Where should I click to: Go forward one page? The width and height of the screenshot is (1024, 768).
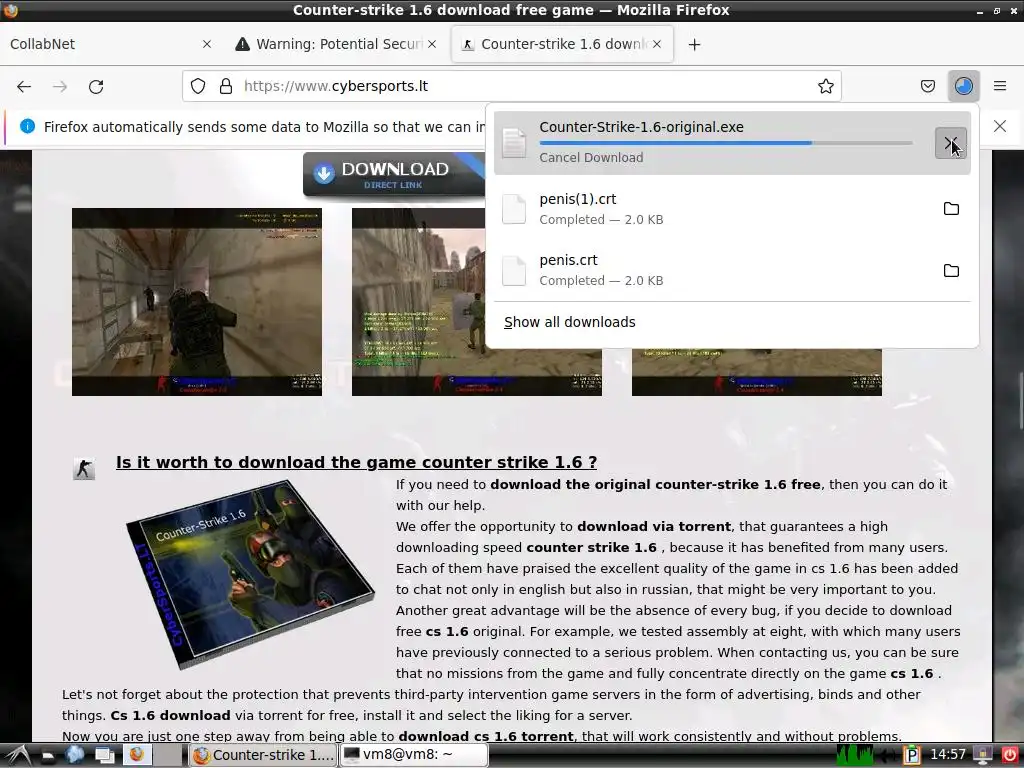point(60,86)
